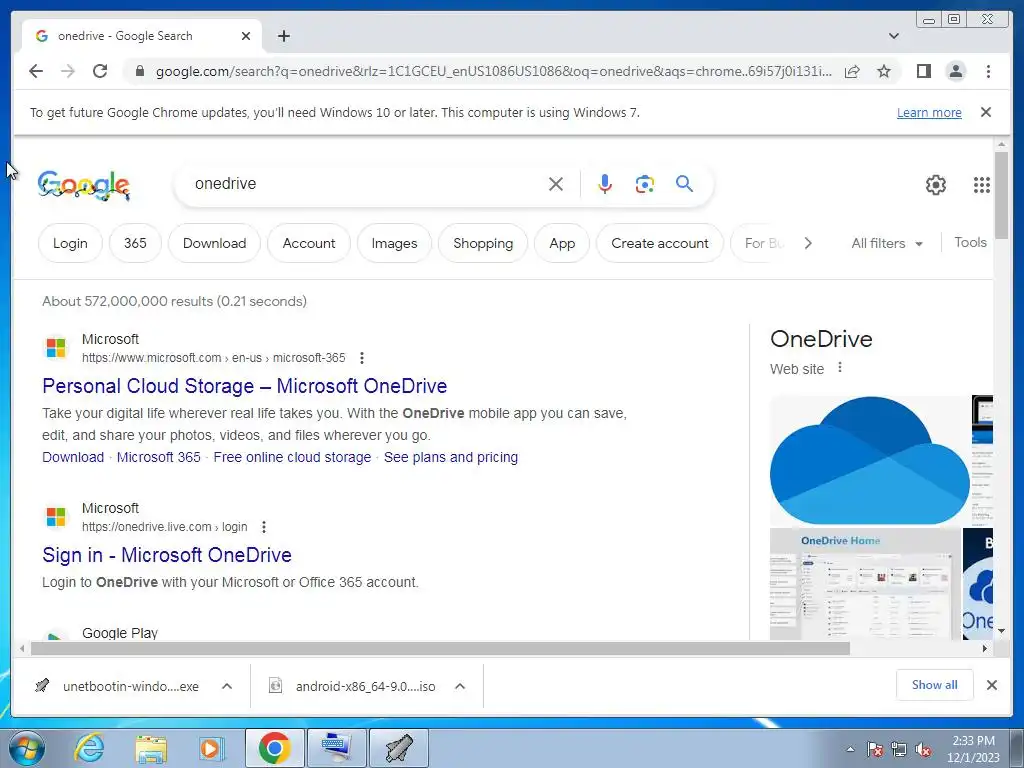Open the All filters dropdown
This screenshot has height=768, width=1024.
(887, 243)
